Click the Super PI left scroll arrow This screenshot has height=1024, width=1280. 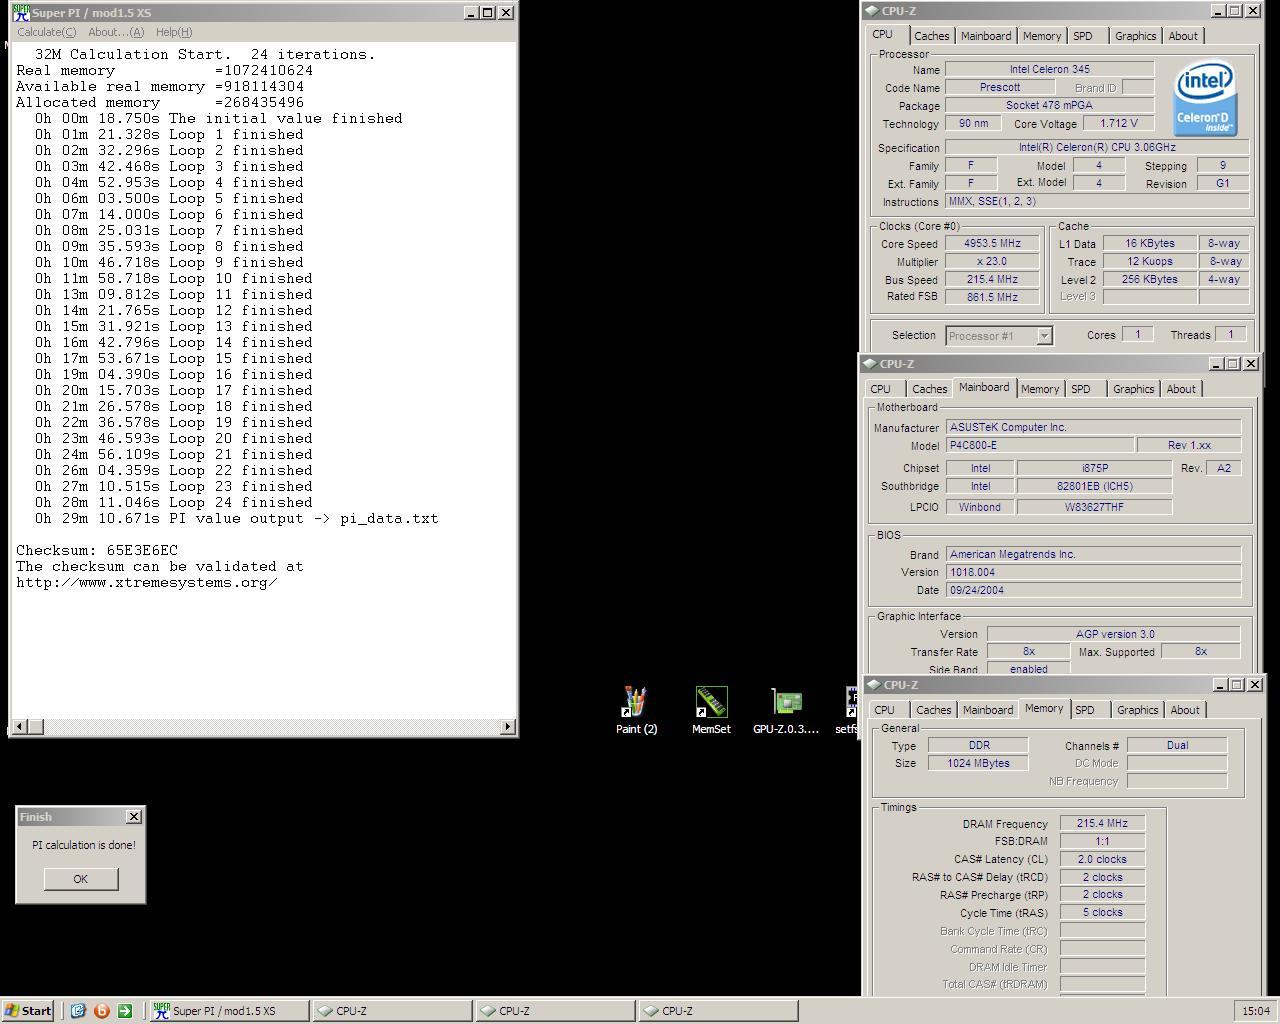pyautogui.click(x=18, y=727)
